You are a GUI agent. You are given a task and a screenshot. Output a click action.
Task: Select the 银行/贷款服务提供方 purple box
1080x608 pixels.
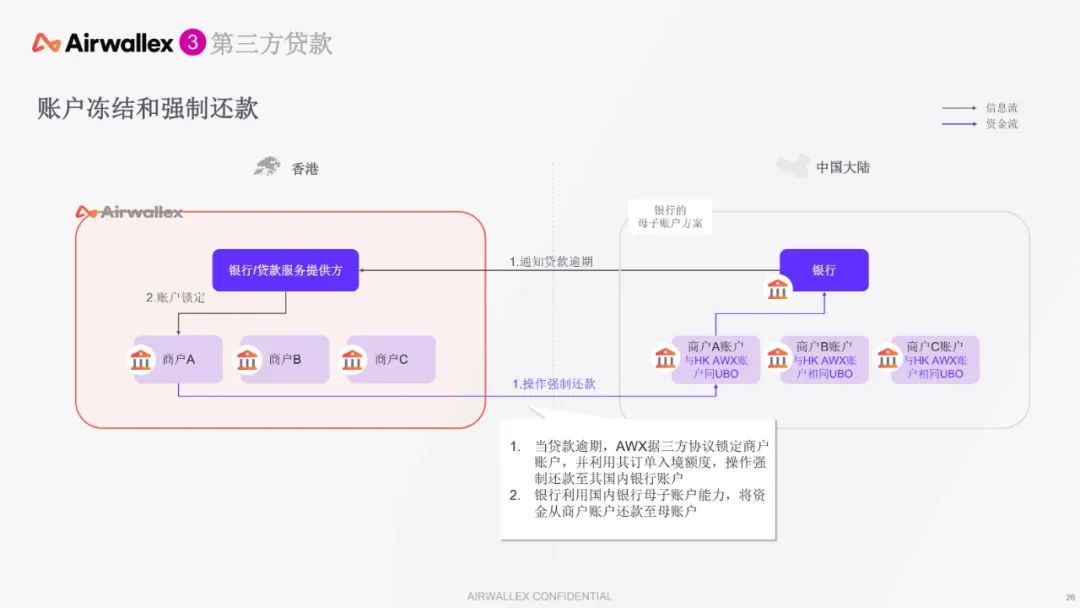[x=285, y=270]
